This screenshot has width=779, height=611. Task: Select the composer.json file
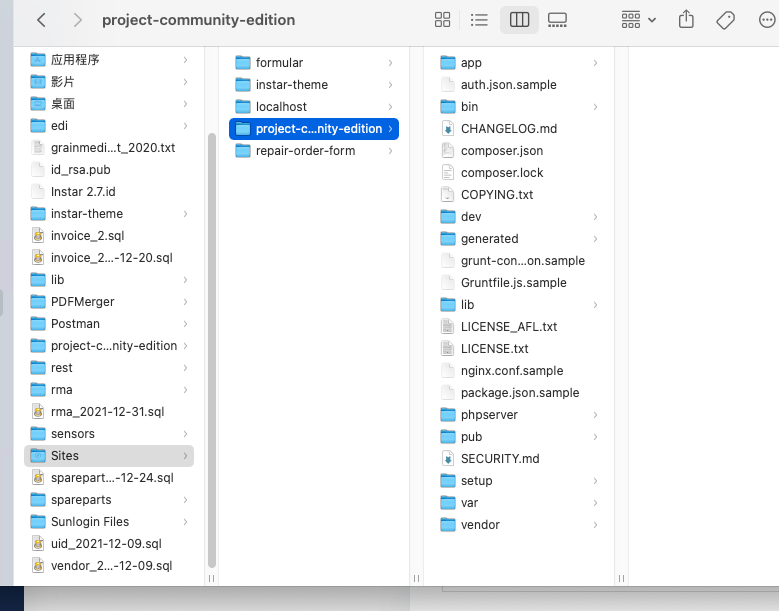pos(501,151)
